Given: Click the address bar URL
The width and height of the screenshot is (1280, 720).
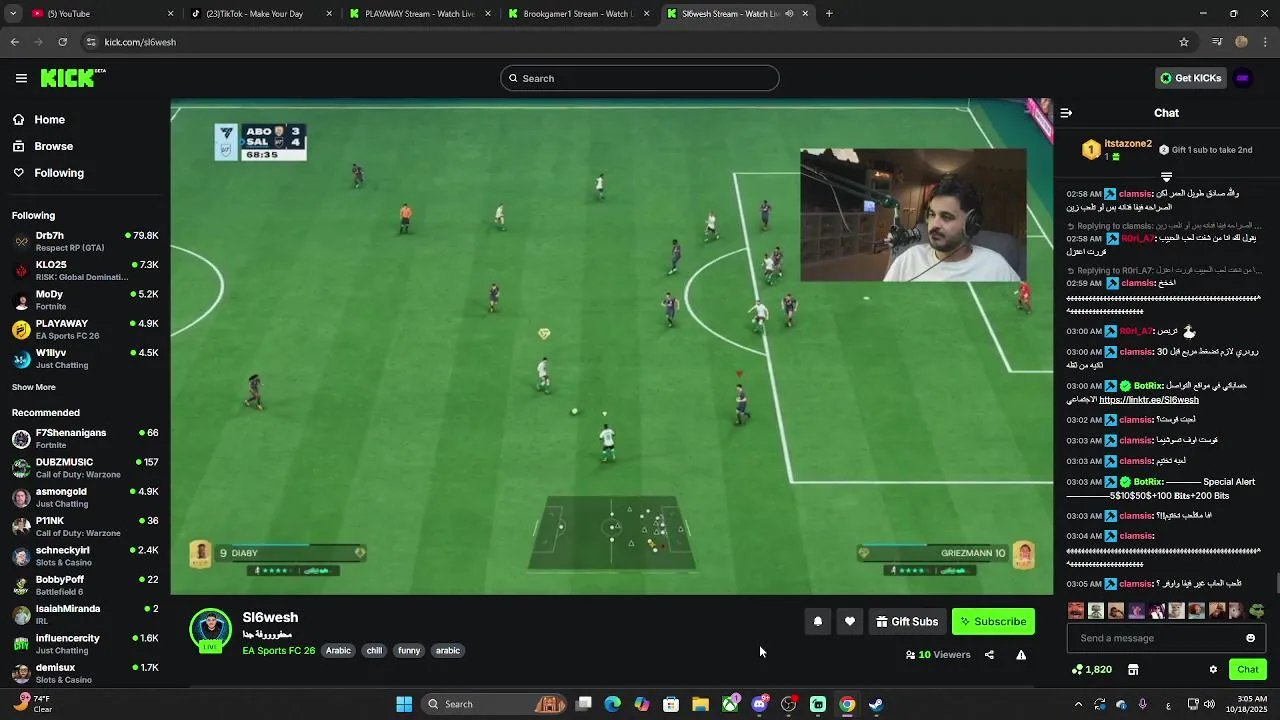Looking at the screenshot, I should click(x=140, y=42).
